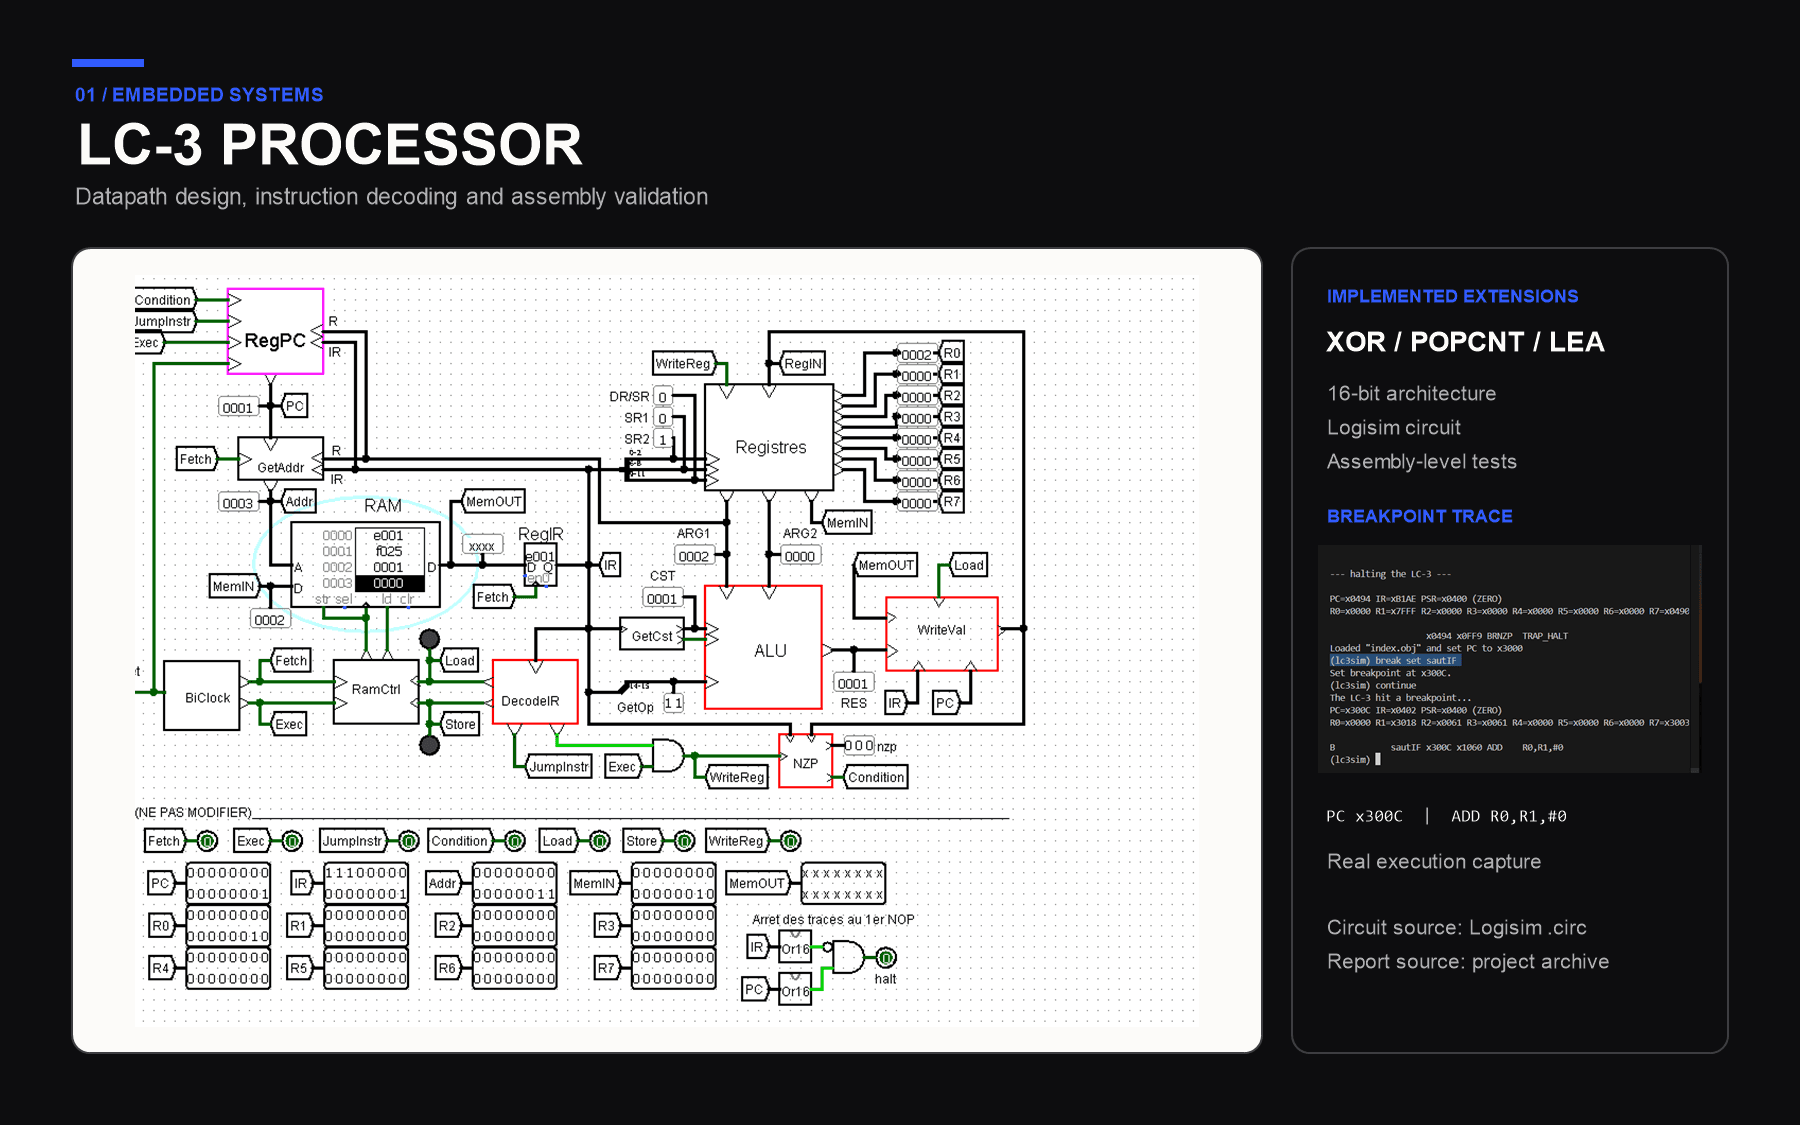
Task: Click the magenta RegPC block
Action: pos(276,331)
